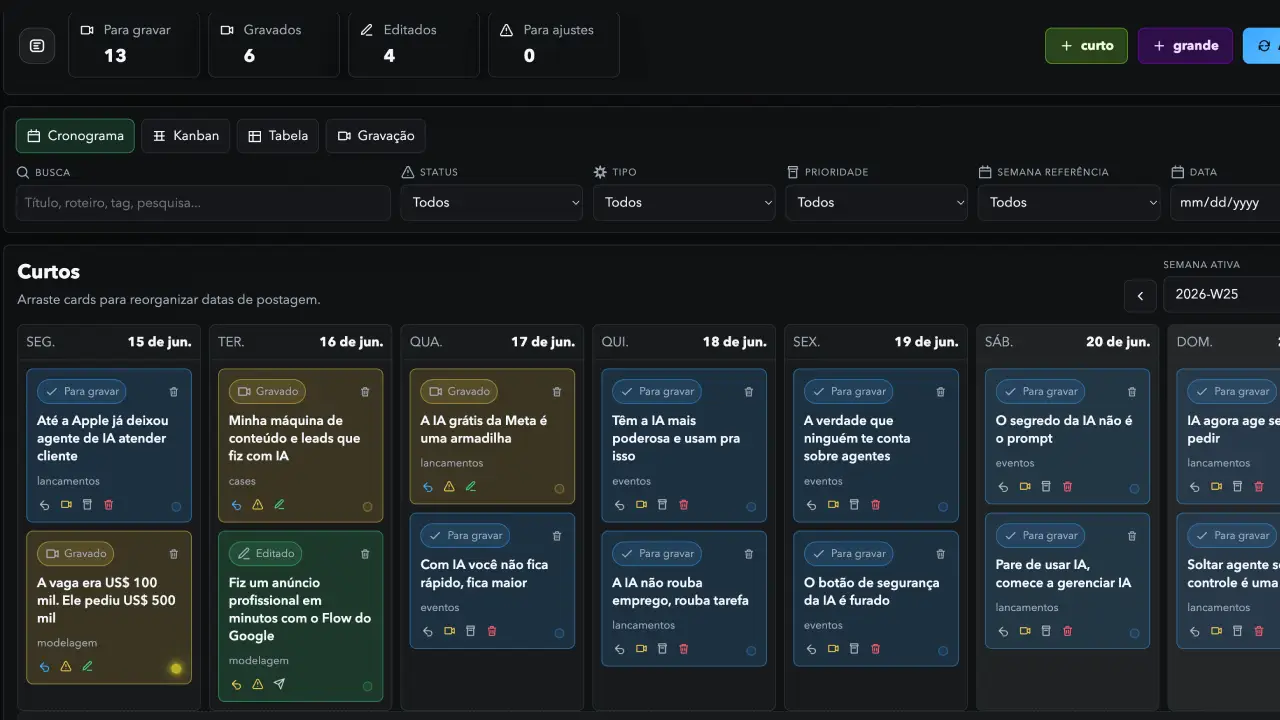Toggle status dot on 'Até a Apple já deixou' card
Screen dimensions: 1280x720
click(x=176, y=507)
